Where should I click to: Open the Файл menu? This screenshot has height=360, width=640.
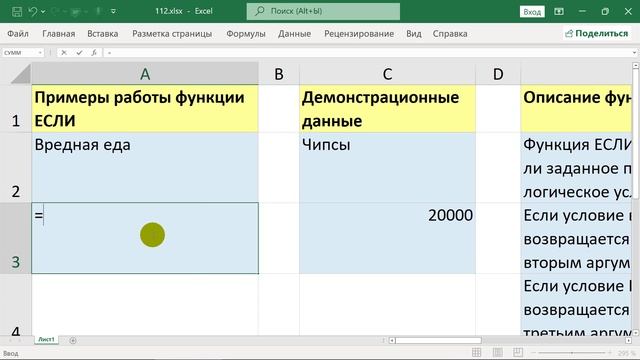18,34
